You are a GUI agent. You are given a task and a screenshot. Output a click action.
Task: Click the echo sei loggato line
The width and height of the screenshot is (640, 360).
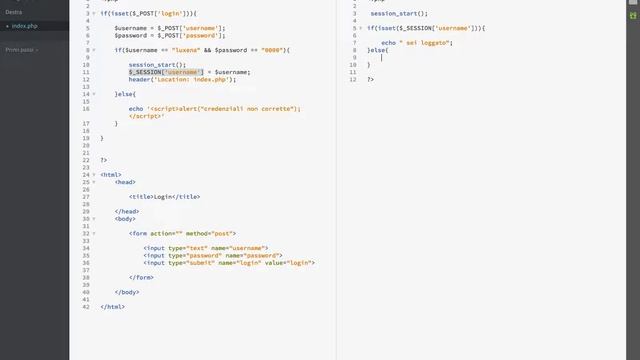tap(417, 43)
